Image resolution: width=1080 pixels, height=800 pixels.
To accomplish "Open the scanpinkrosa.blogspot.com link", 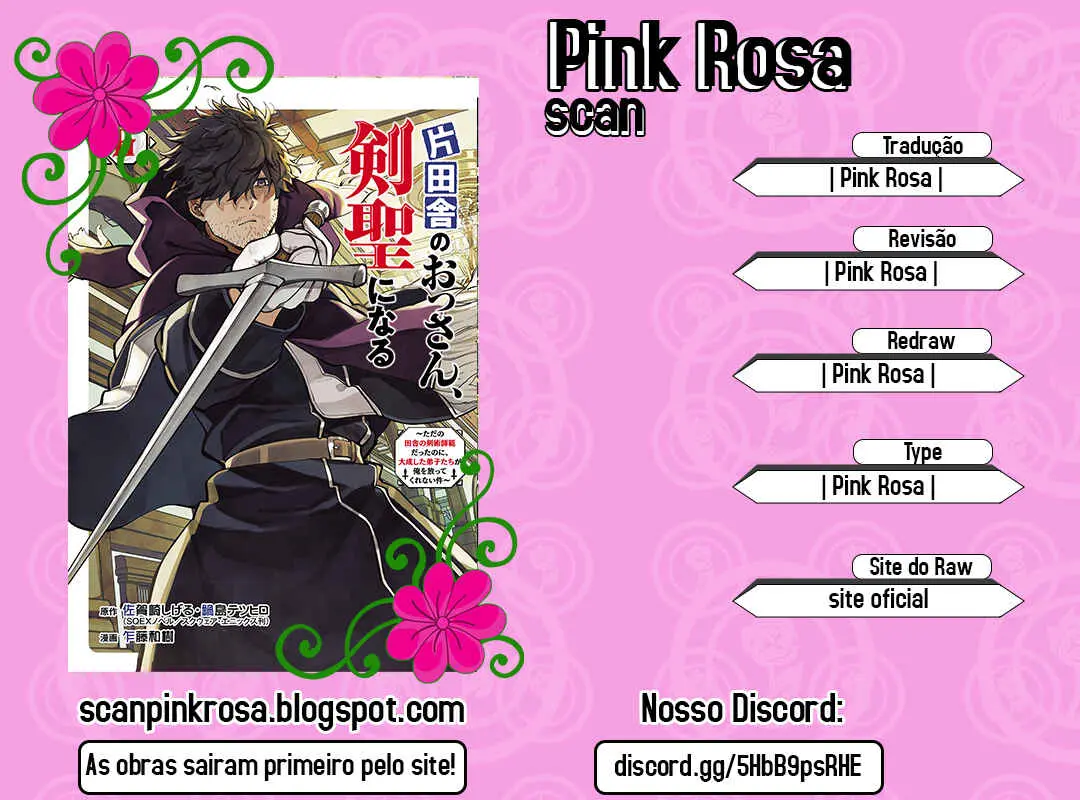I will (272, 710).
